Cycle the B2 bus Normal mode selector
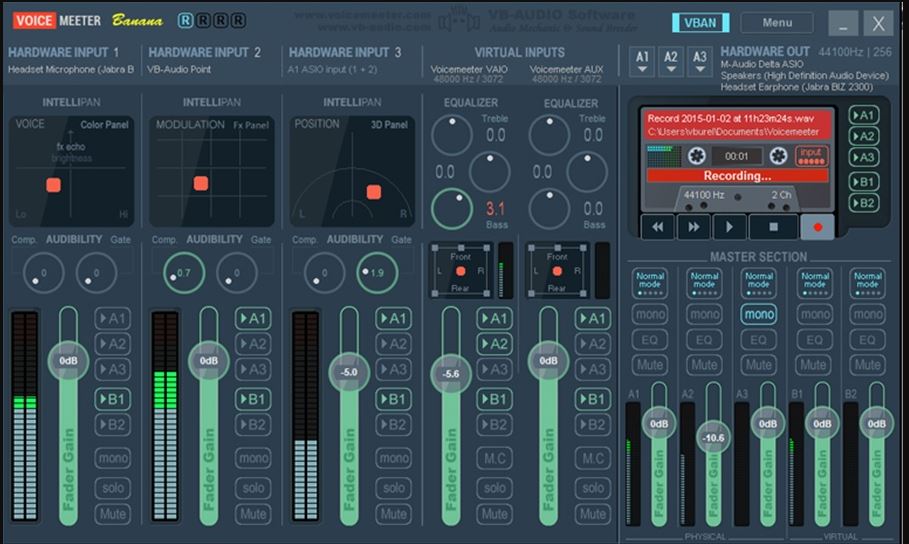 click(868, 283)
